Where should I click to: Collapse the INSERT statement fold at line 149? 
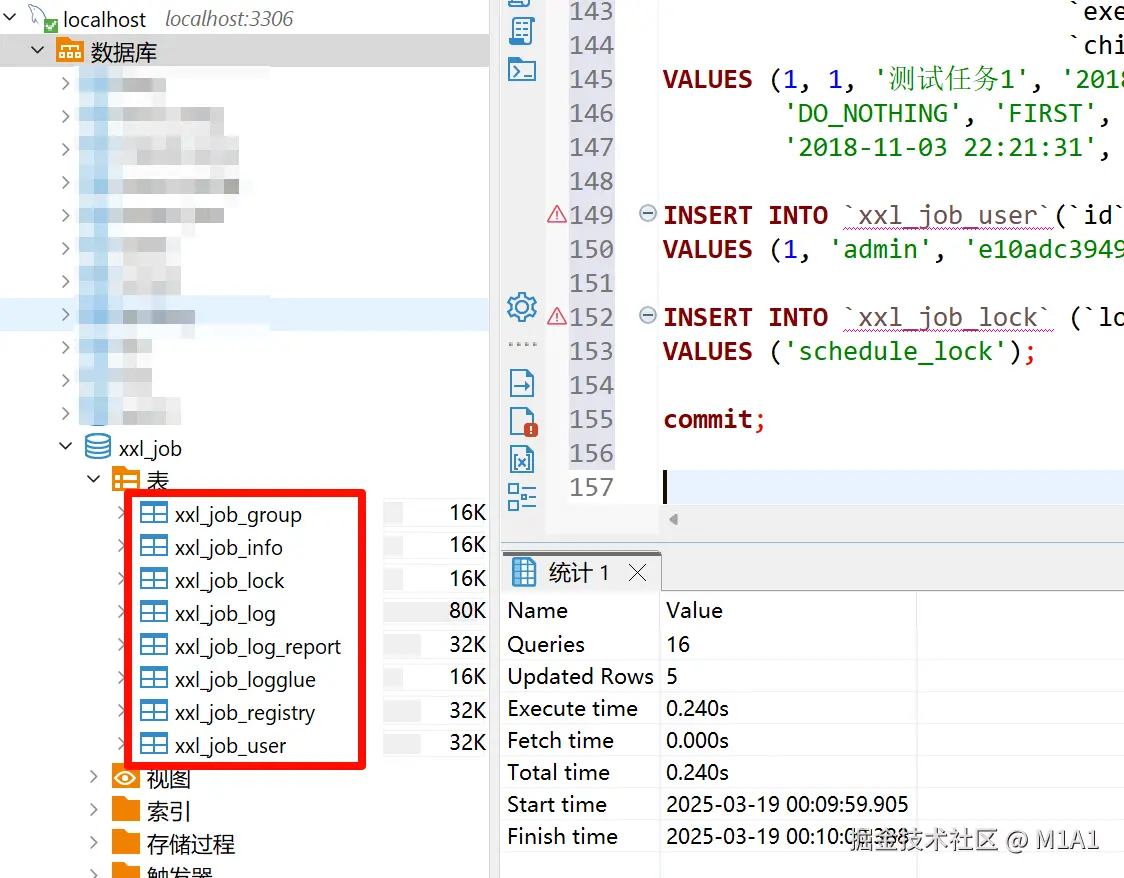pos(647,214)
